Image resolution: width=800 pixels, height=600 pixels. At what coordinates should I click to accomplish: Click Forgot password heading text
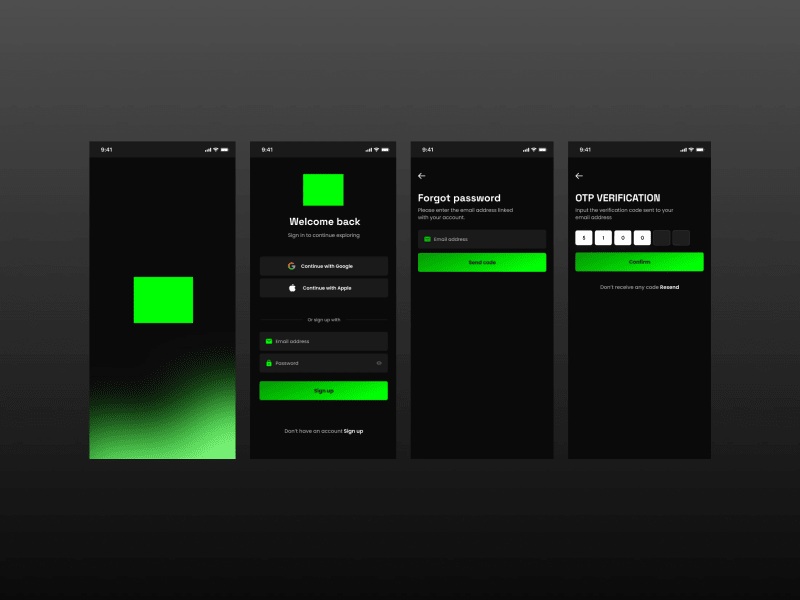point(459,198)
